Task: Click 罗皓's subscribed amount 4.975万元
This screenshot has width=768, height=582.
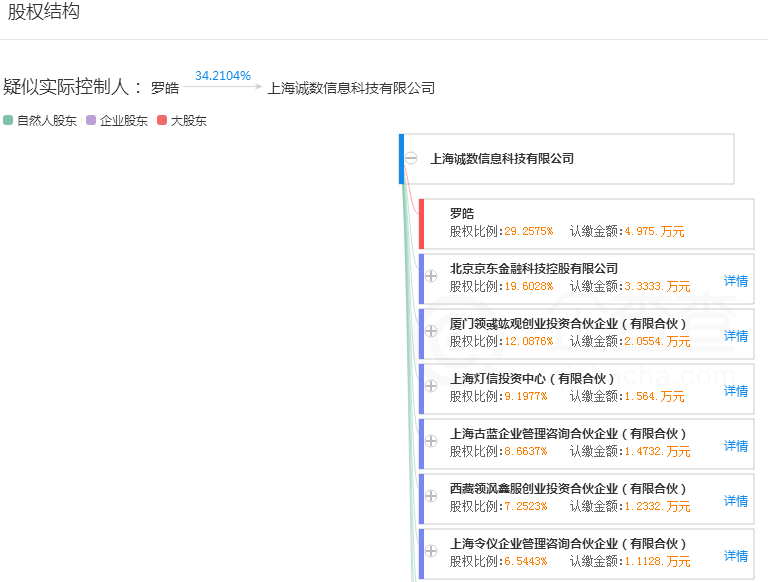Action: pos(654,231)
